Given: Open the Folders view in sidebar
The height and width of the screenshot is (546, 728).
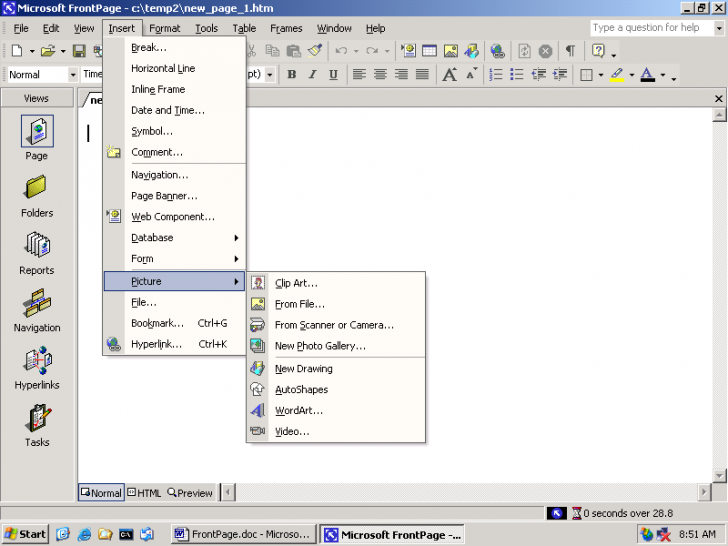Looking at the screenshot, I should coord(37,195).
